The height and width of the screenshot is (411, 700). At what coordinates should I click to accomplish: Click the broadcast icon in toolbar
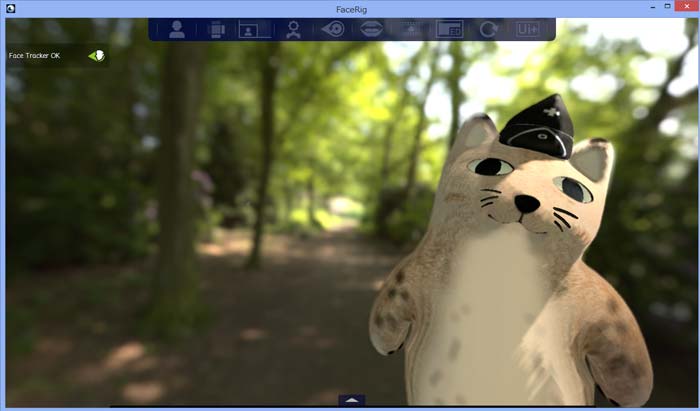point(411,29)
